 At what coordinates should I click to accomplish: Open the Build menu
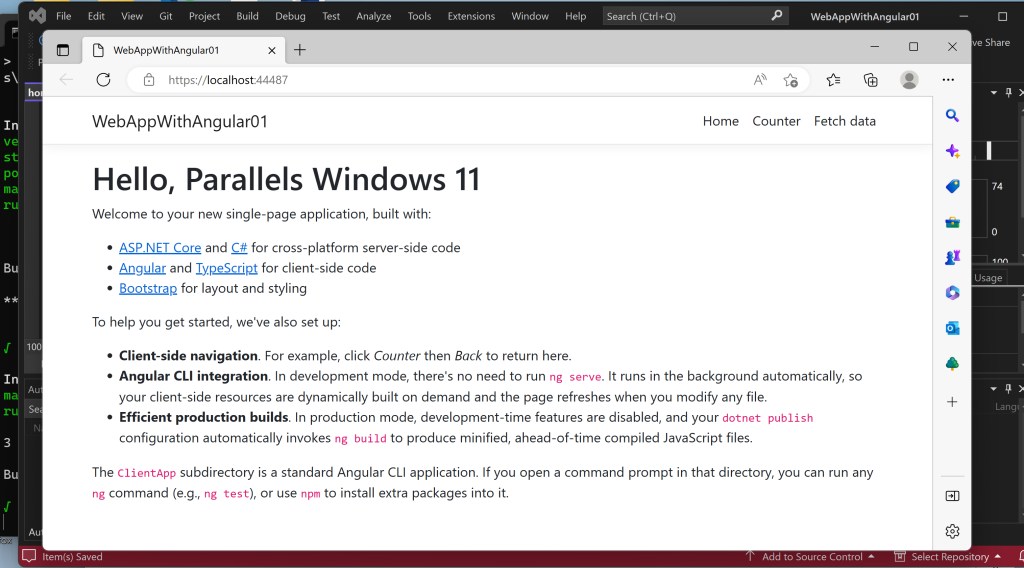pyautogui.click(x=247, y=16)
